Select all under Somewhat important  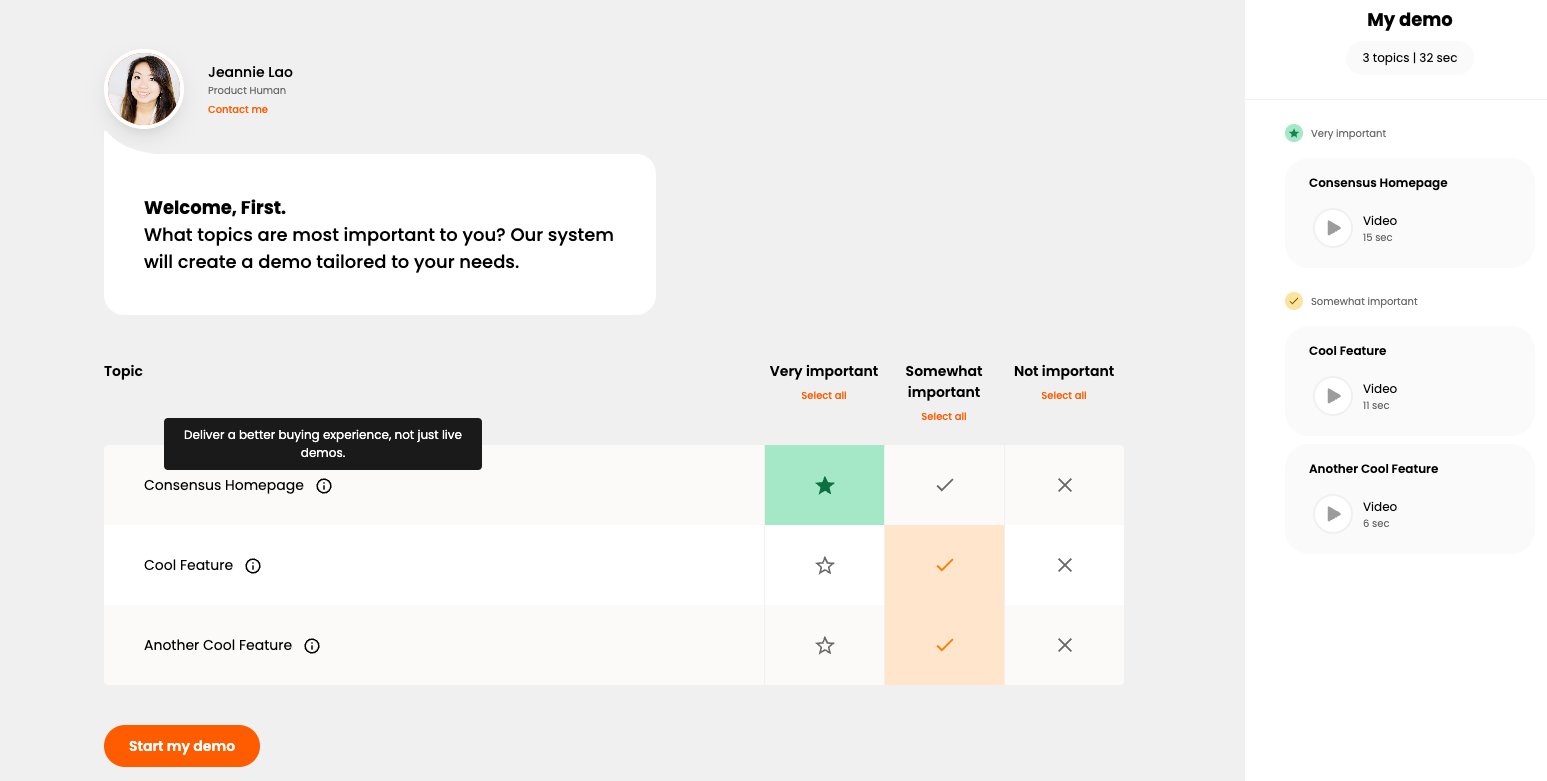(944, 417)
